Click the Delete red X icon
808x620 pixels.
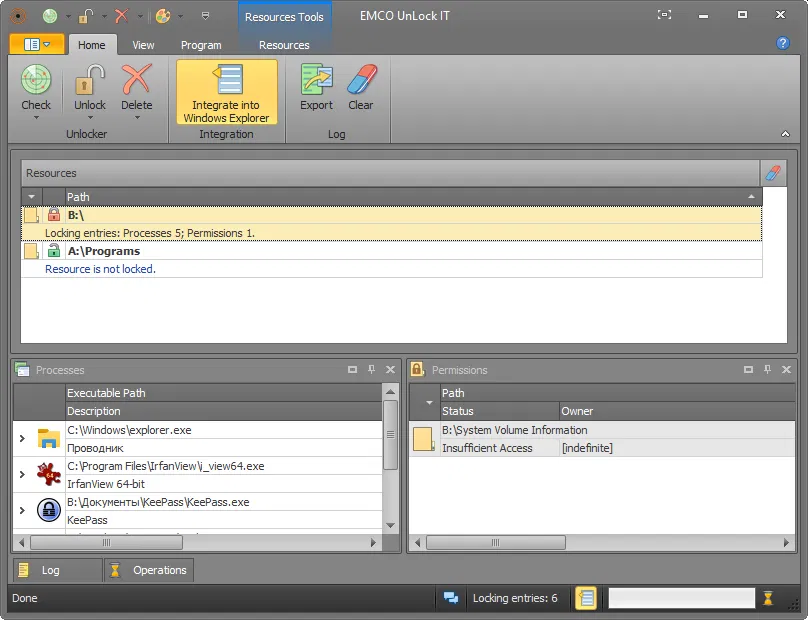click(x=137, y=80)
